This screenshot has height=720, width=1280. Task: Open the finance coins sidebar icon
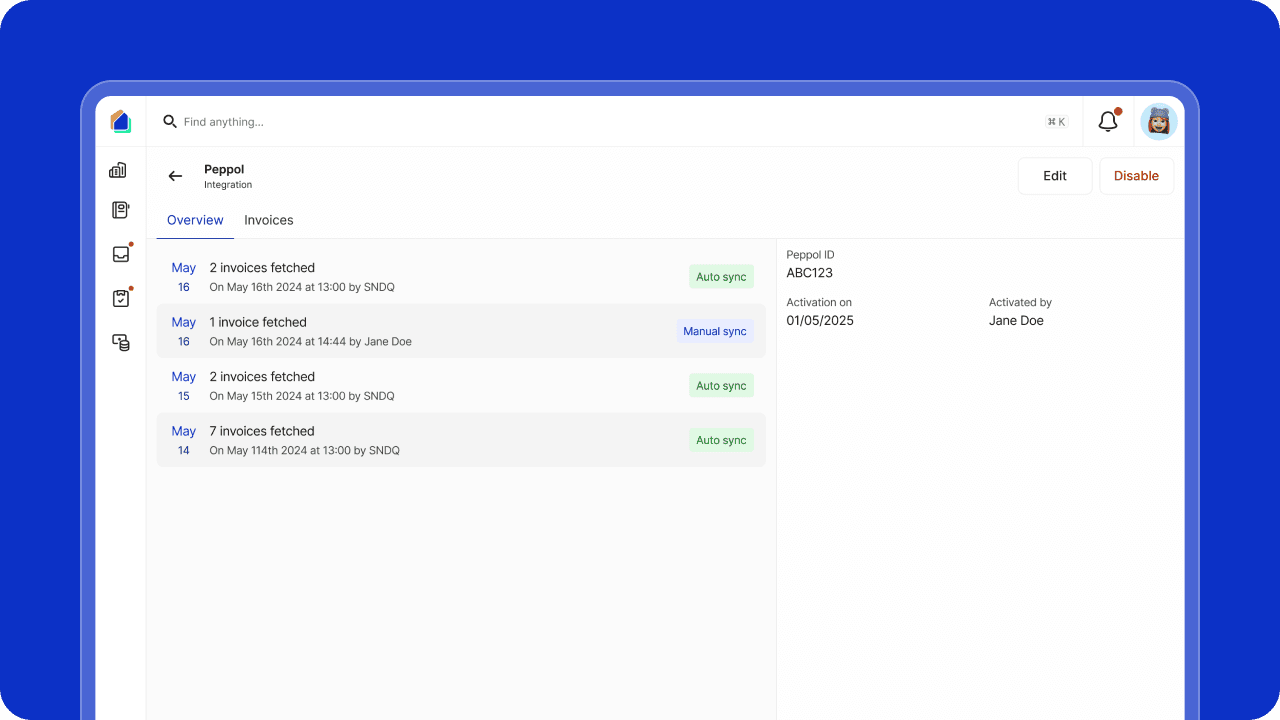[x=121, y=343]
